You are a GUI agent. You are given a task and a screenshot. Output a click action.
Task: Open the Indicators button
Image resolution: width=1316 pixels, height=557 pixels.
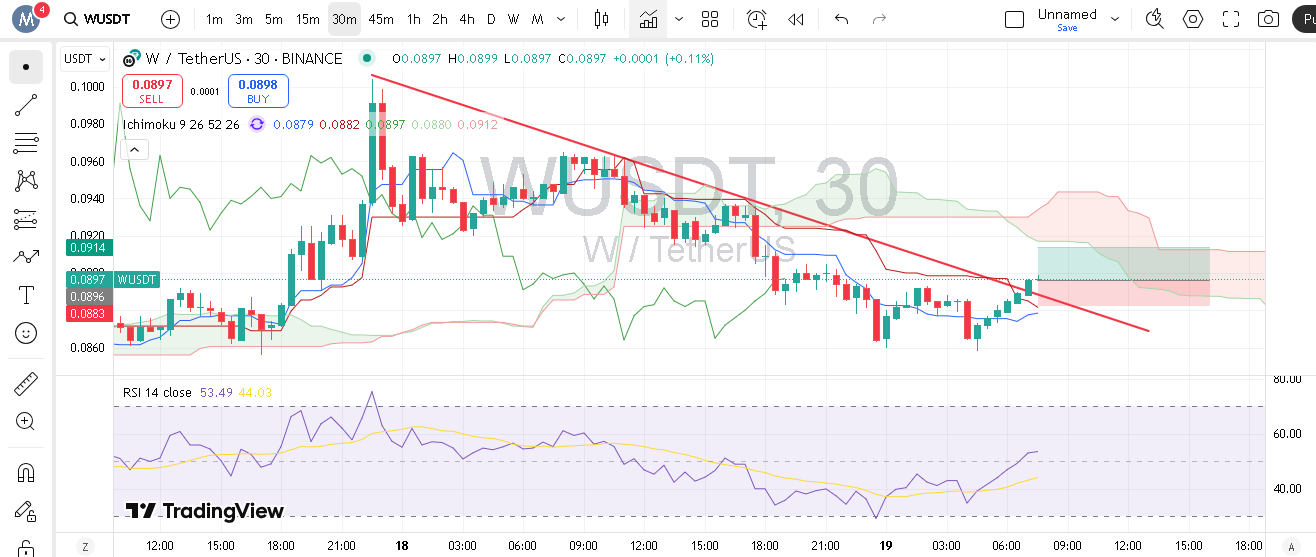click(649, 19)
